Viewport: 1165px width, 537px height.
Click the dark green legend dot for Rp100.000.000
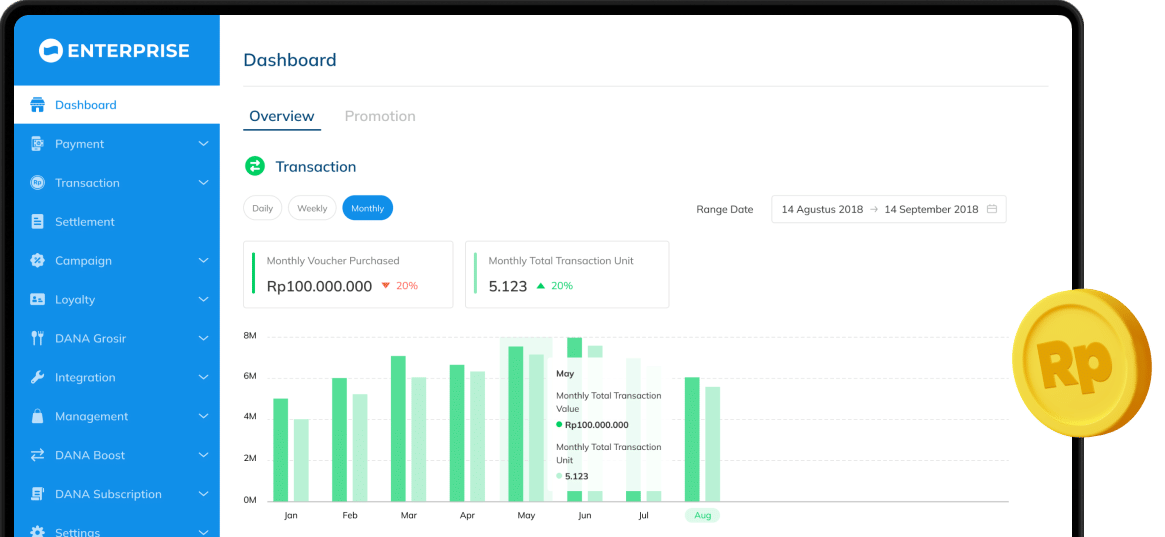click(x=559, y=425)
